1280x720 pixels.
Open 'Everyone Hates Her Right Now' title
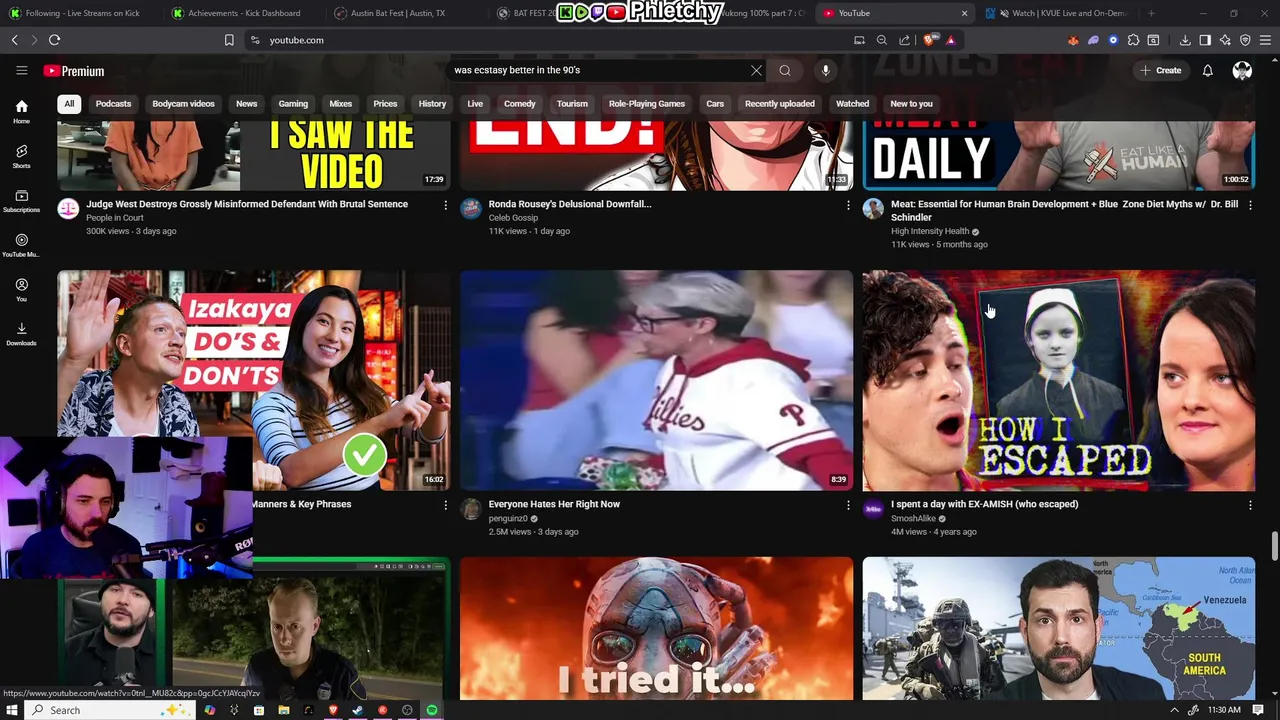554,504
